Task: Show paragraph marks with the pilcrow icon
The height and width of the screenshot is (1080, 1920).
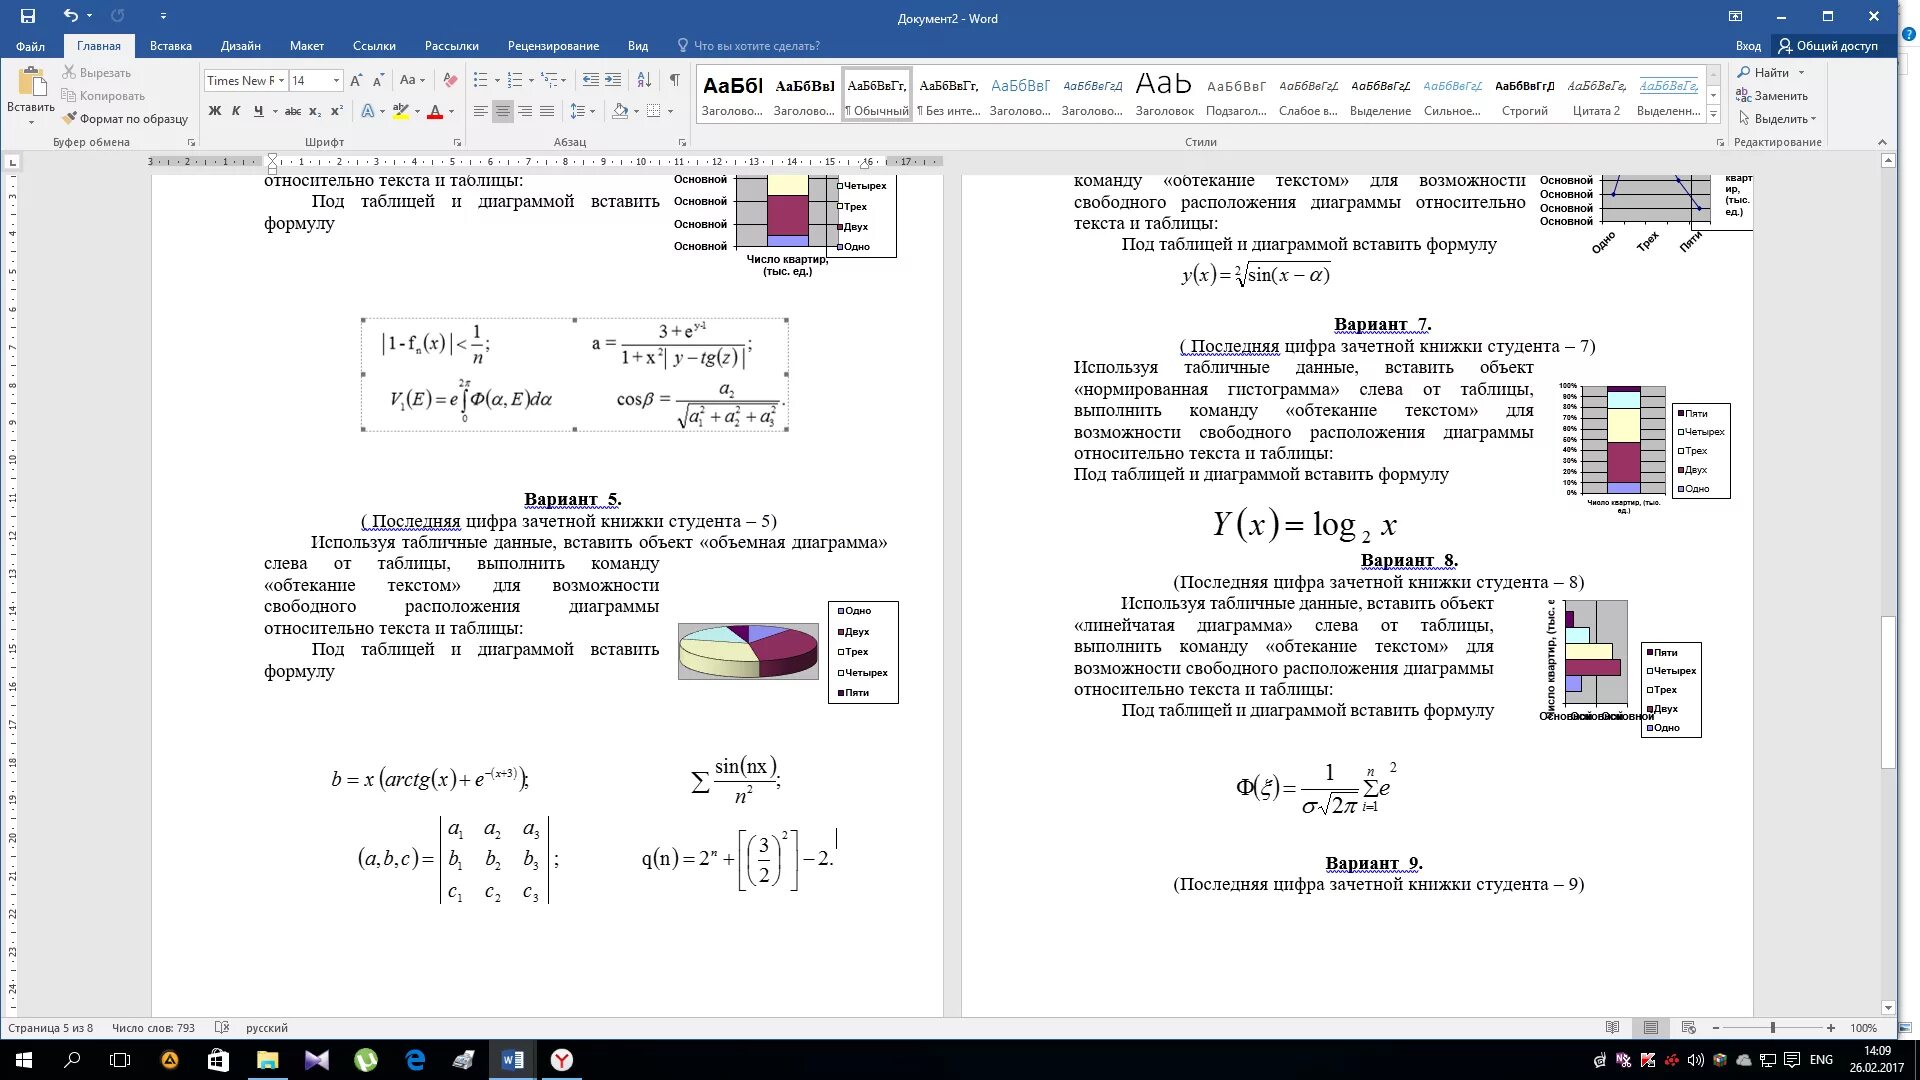Action: pyautogui.click(x=674, y=80)
